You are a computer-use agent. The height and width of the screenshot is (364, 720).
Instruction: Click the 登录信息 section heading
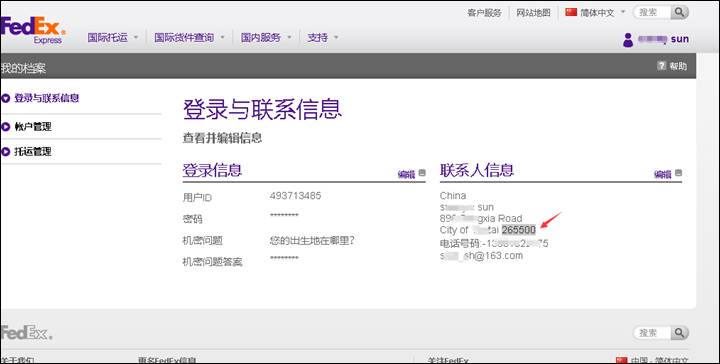(x=212, y=170)
